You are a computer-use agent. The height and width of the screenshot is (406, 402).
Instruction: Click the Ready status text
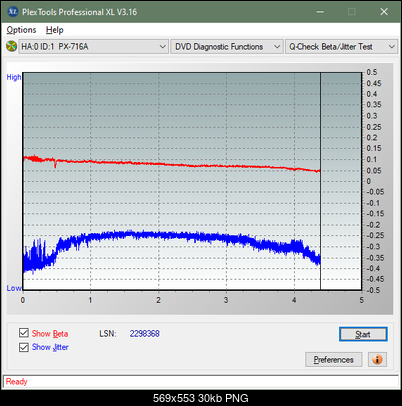[16, 381]
